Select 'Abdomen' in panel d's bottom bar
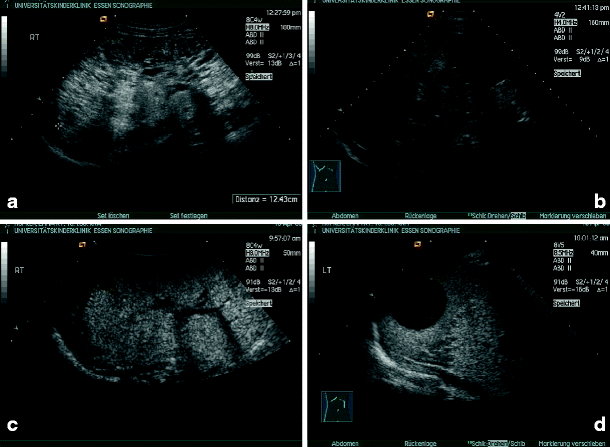 click(x=345, y=443)
